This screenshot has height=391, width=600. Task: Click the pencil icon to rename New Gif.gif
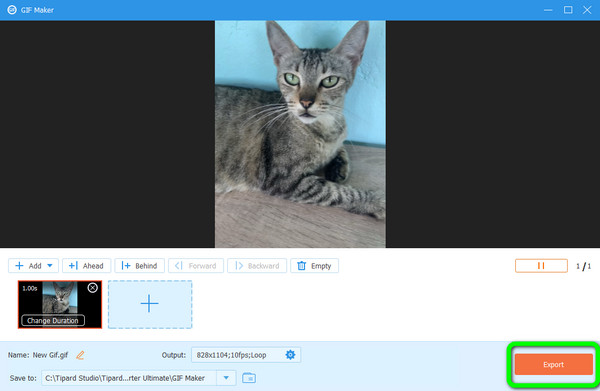coord(80,355)
